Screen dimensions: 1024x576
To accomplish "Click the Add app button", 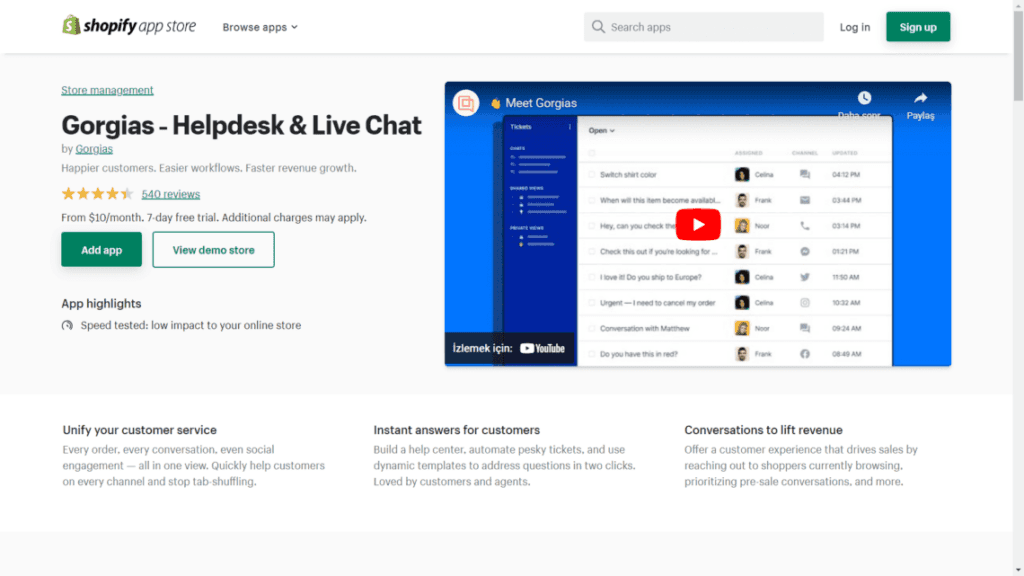I will (101, 249).
